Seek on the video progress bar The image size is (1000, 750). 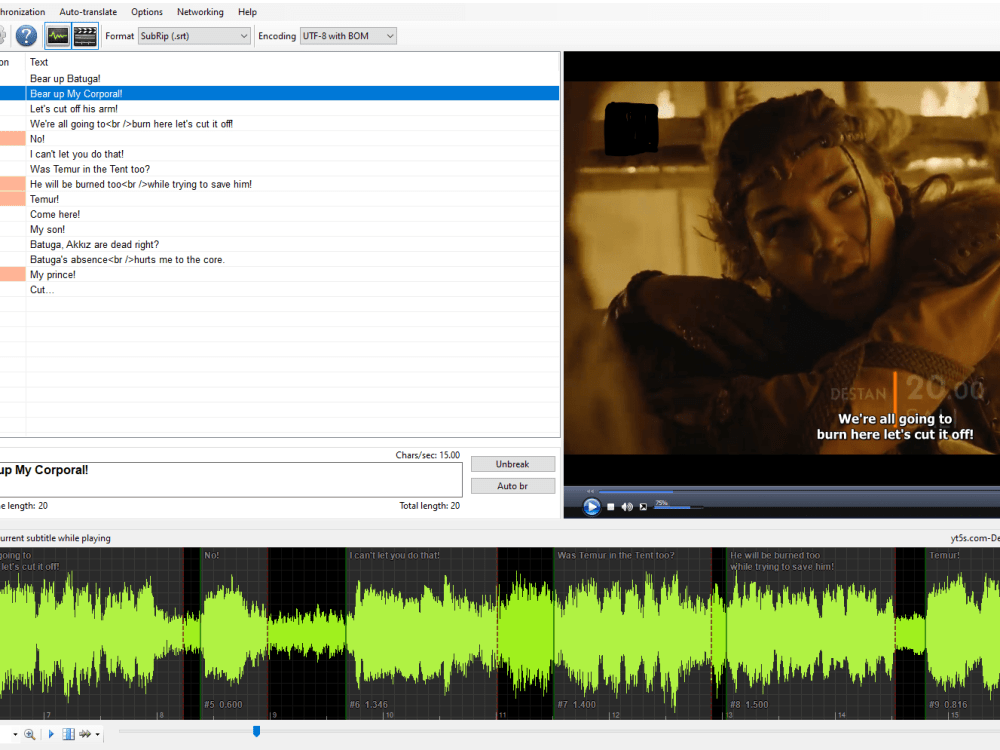pyautogui.click(x=798, y=492)
